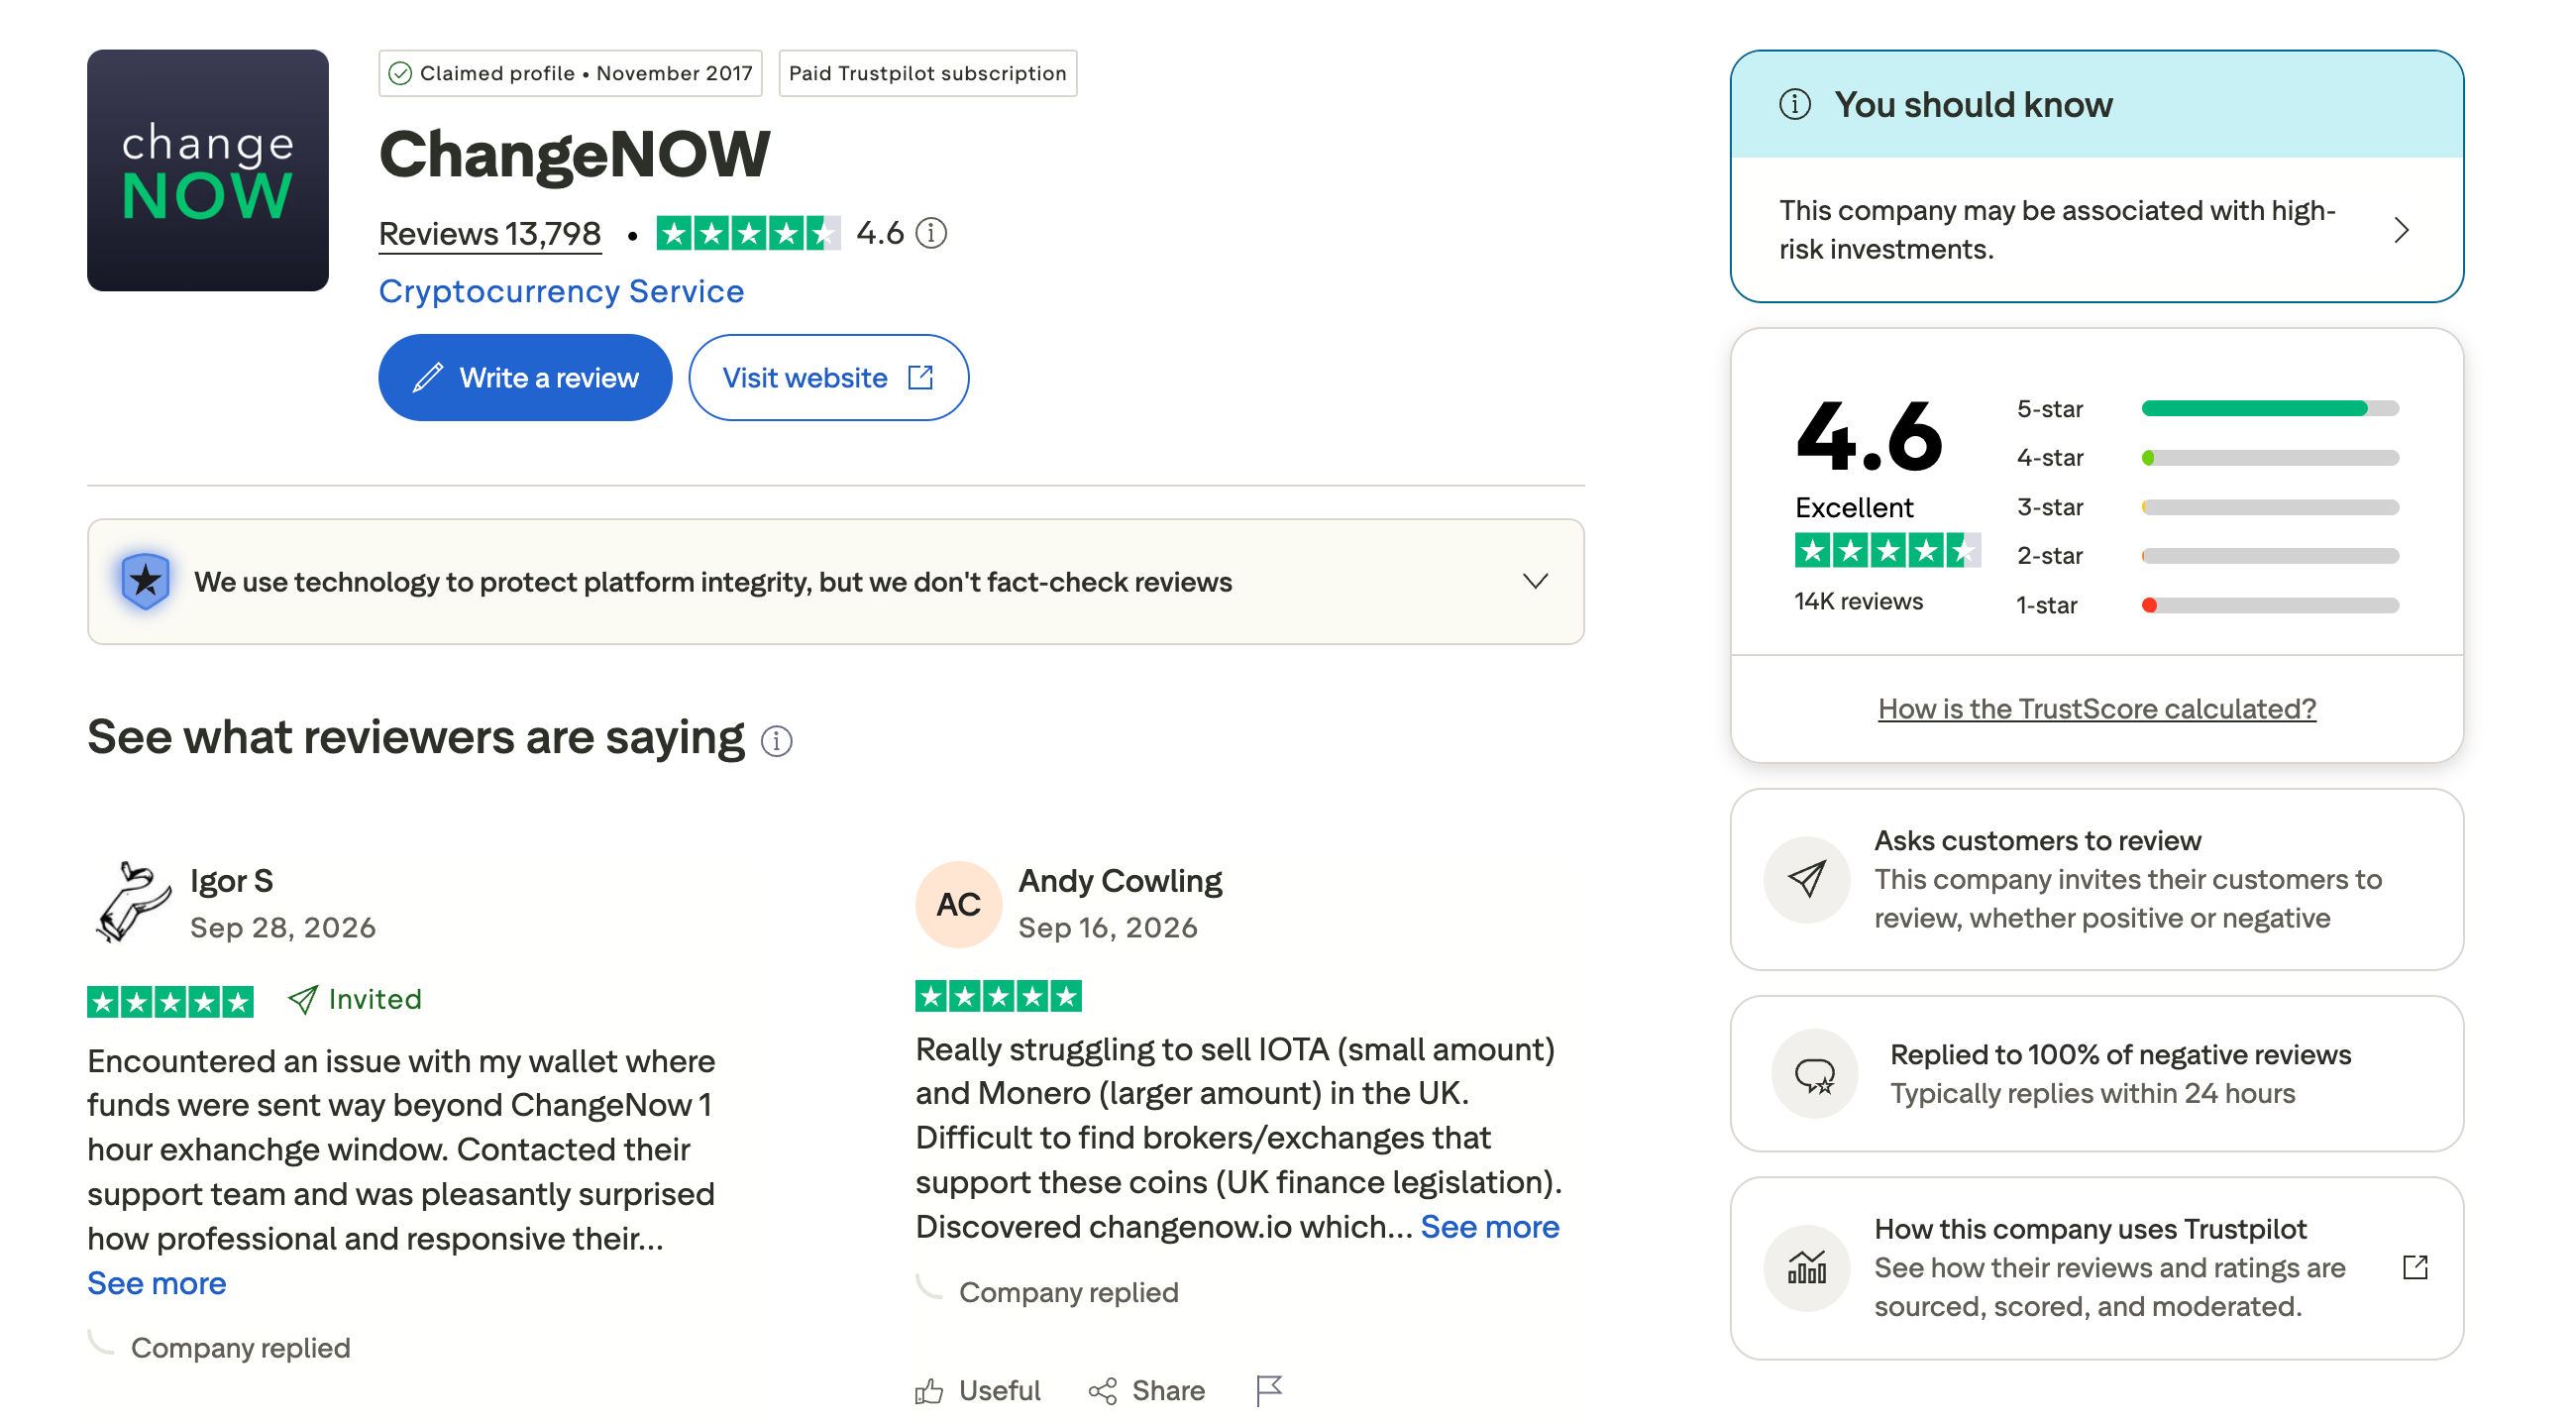The height and width of the screenshot is (1423, 2576).
Task: Expand the platform integrity notice chevron
Action: (x=1535, y=581)
